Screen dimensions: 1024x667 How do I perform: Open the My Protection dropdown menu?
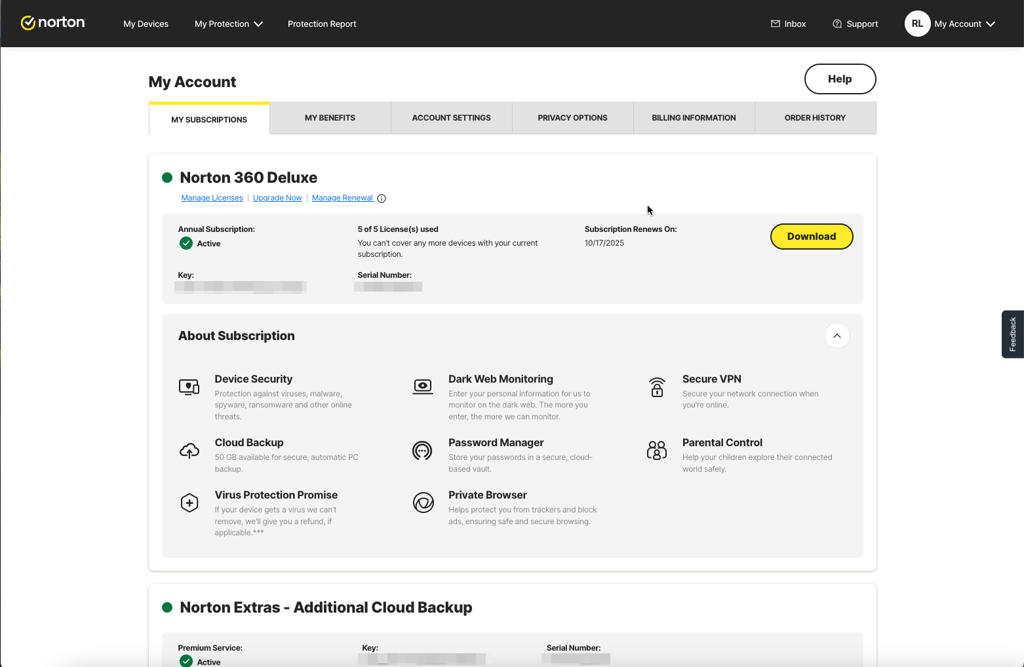click(229, 24)
